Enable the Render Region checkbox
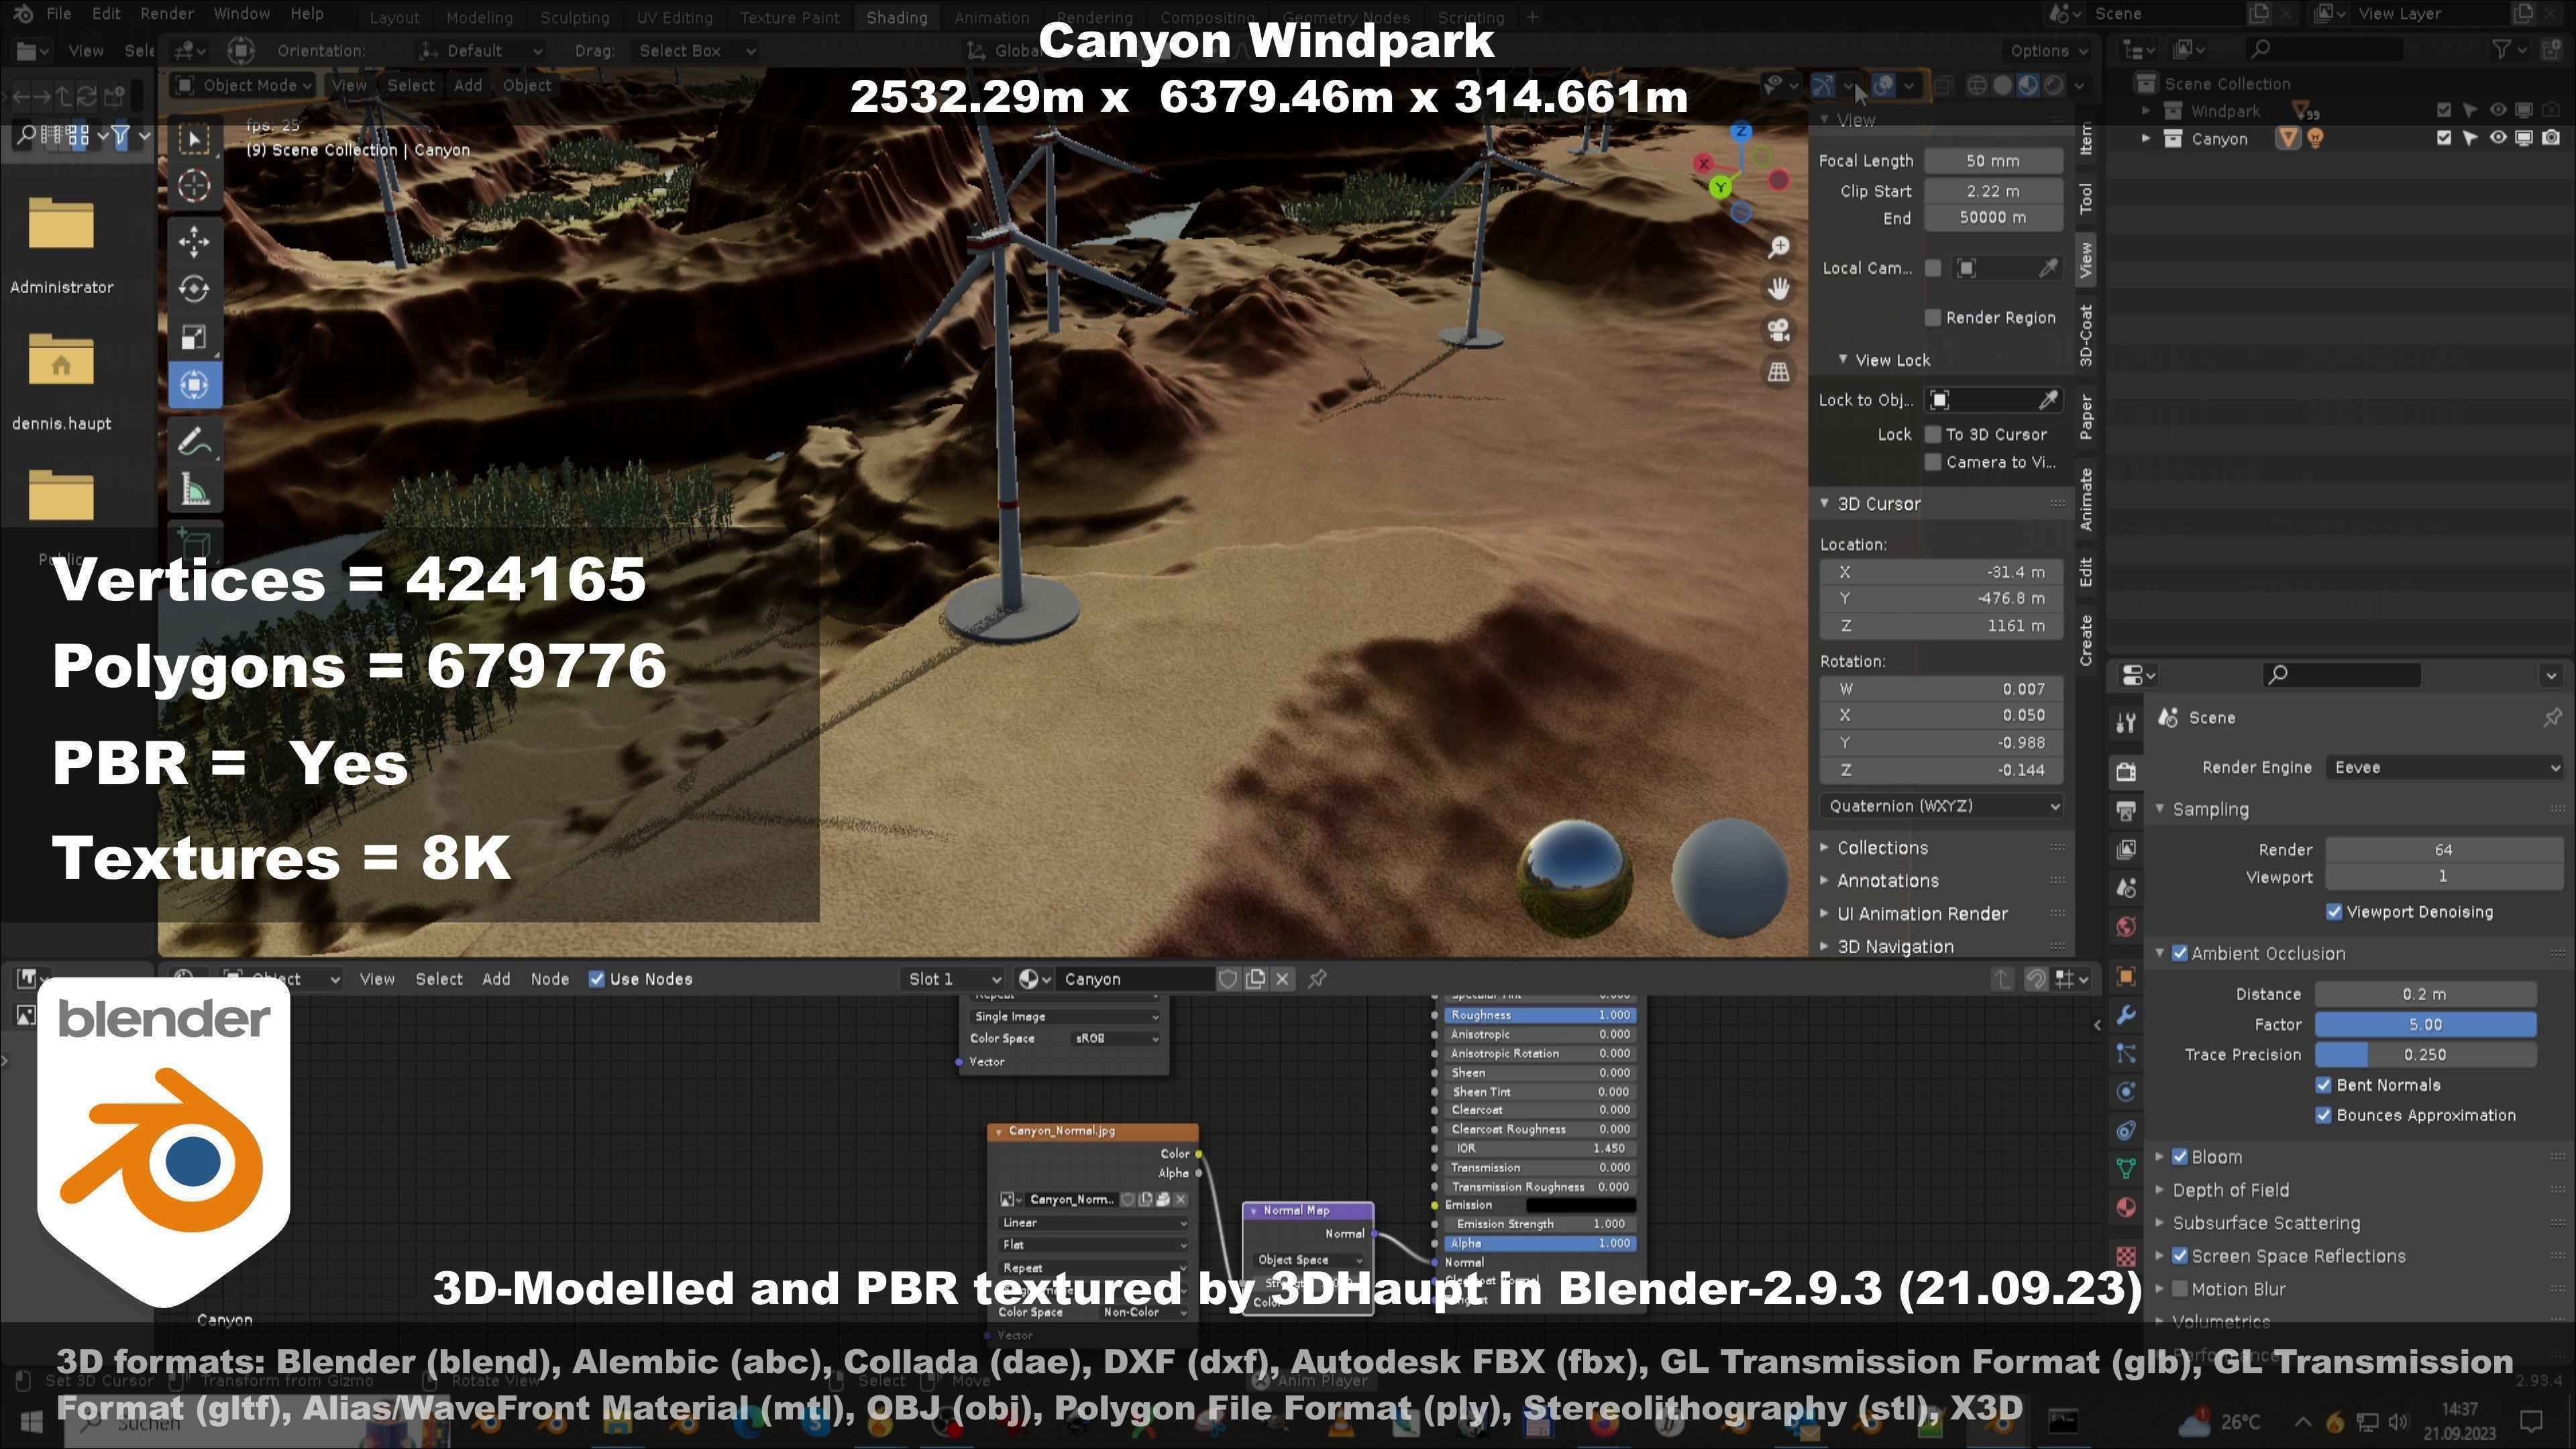The height and width of the screenshot is (1449, 2576). (1933, 318)
